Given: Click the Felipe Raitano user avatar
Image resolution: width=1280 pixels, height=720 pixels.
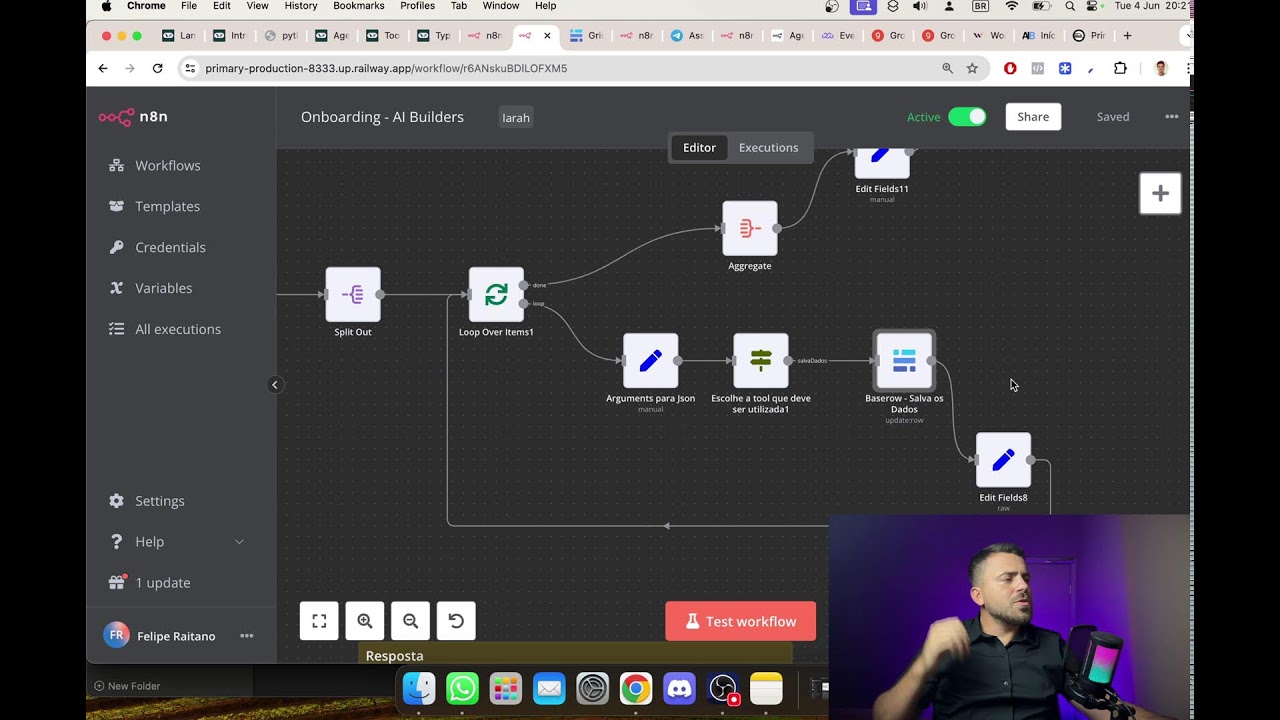Looking at the screenshot, I should (117, 636).
